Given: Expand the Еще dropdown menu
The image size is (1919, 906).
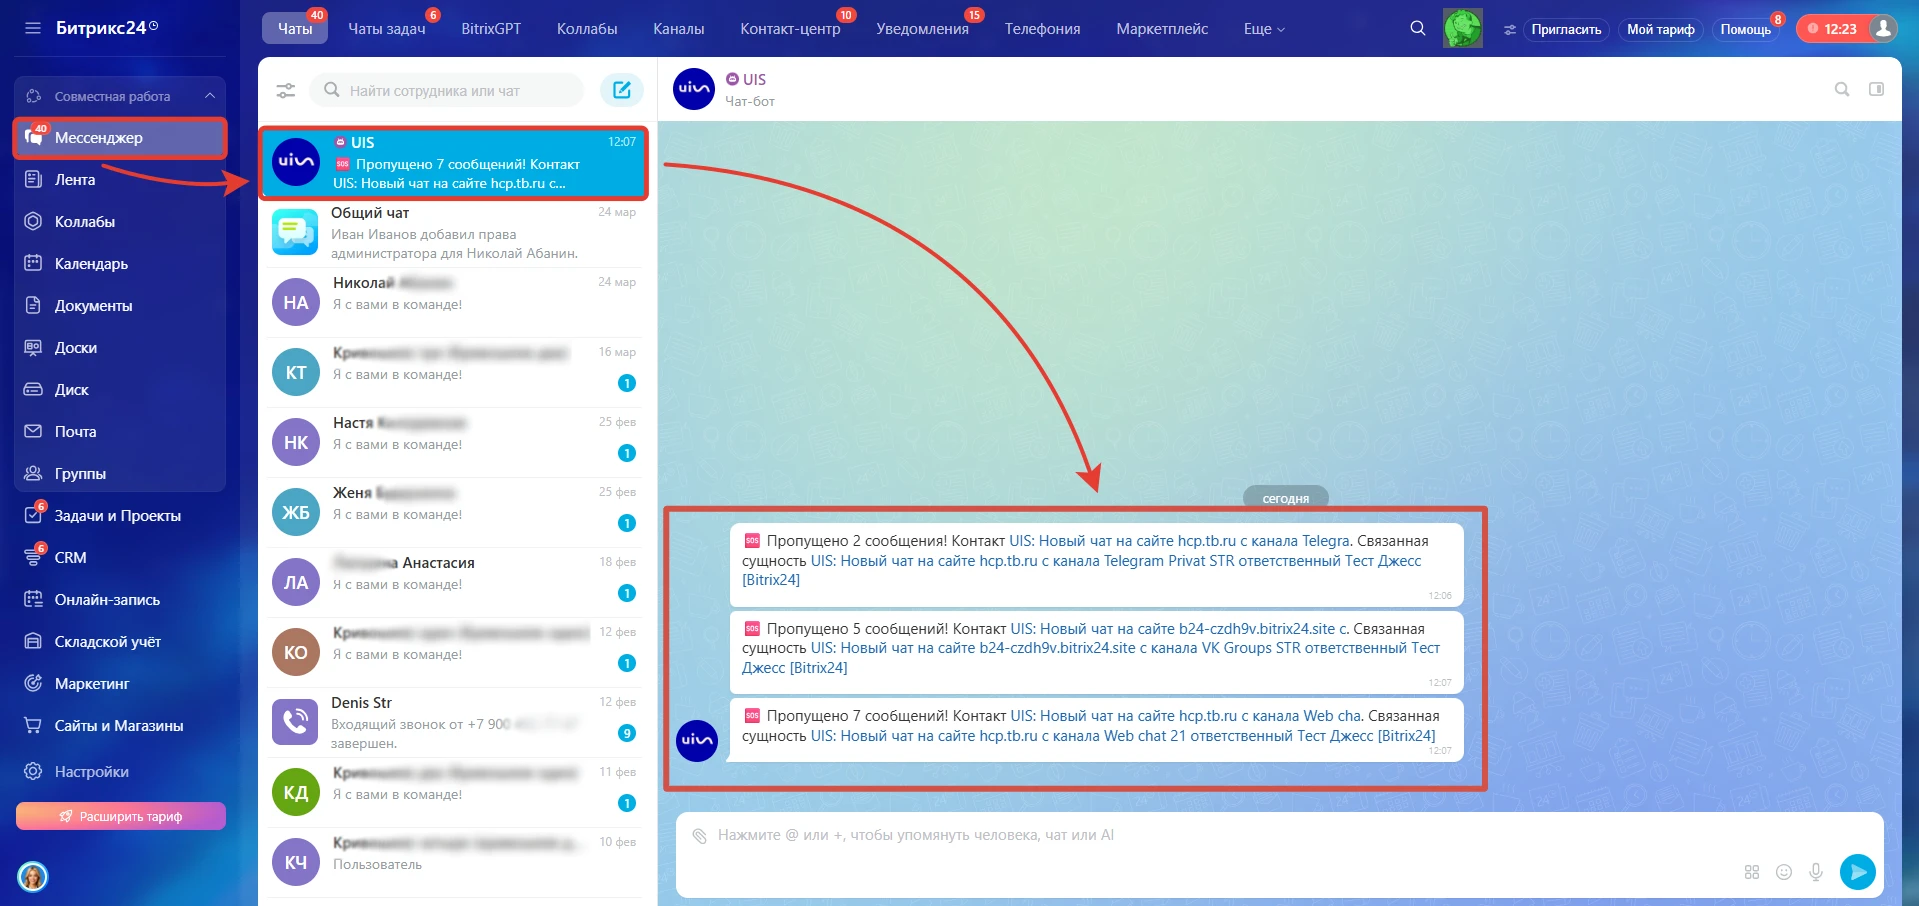Looking at the screenshot, I should 1263,29.
